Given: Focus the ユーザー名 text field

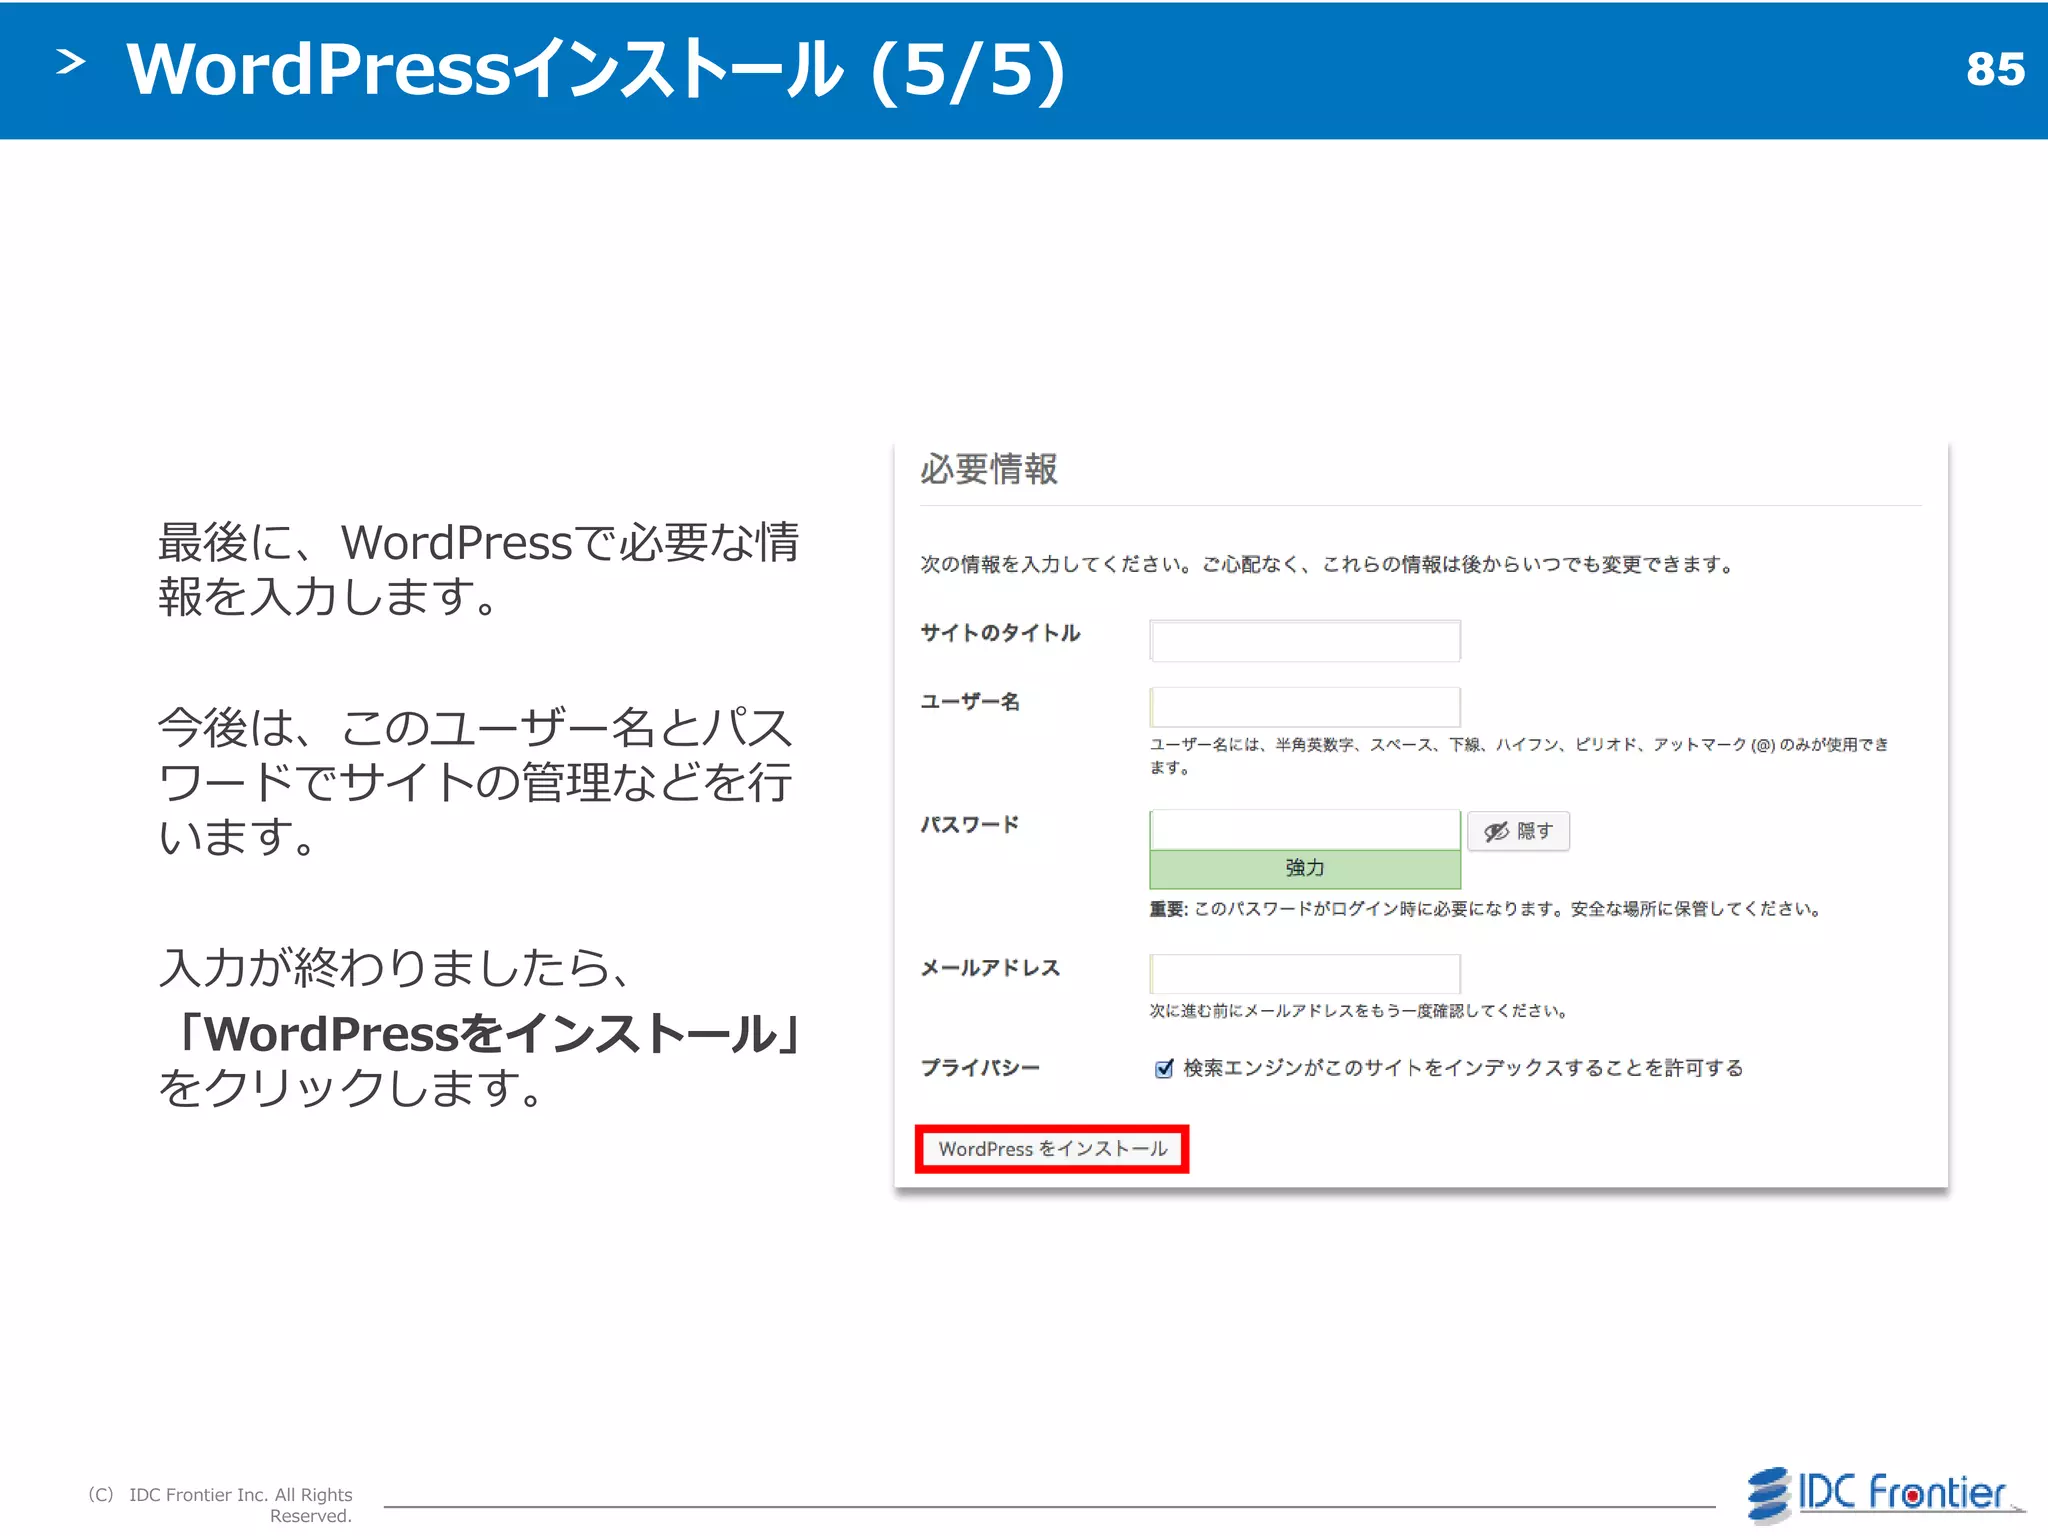Looking at the screenshot, I should [x=1305, y=707].
